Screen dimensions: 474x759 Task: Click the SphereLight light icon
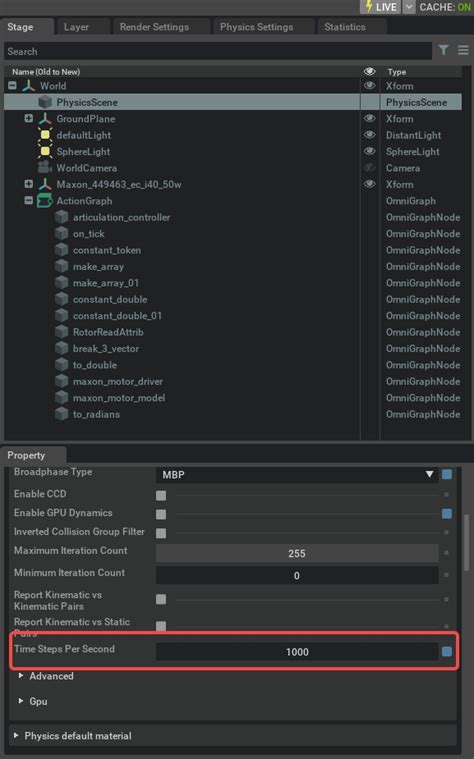[x=45, y=152]
